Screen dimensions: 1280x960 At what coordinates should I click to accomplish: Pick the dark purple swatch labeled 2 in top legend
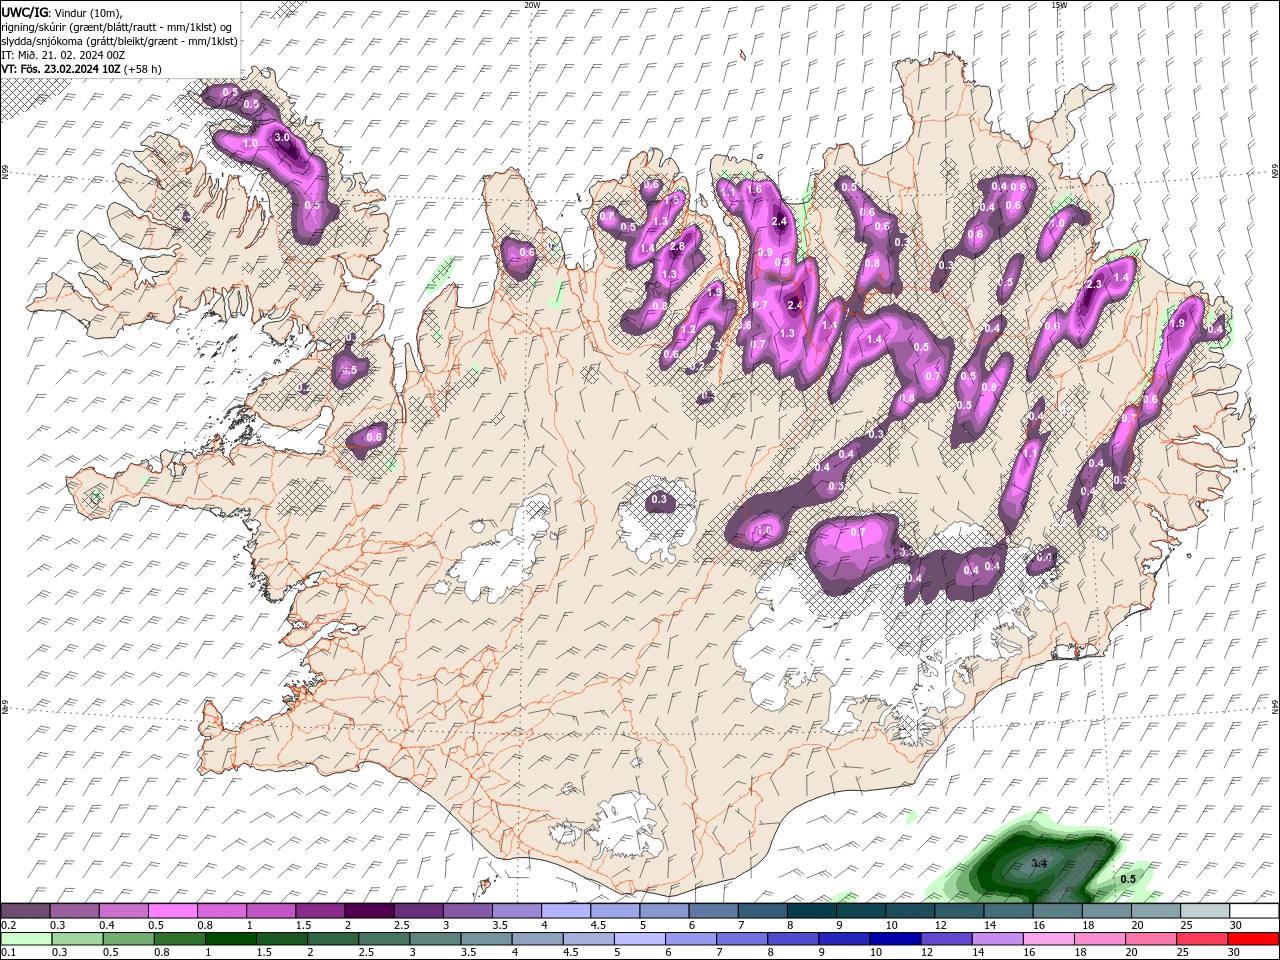click(x=369, y=911)
